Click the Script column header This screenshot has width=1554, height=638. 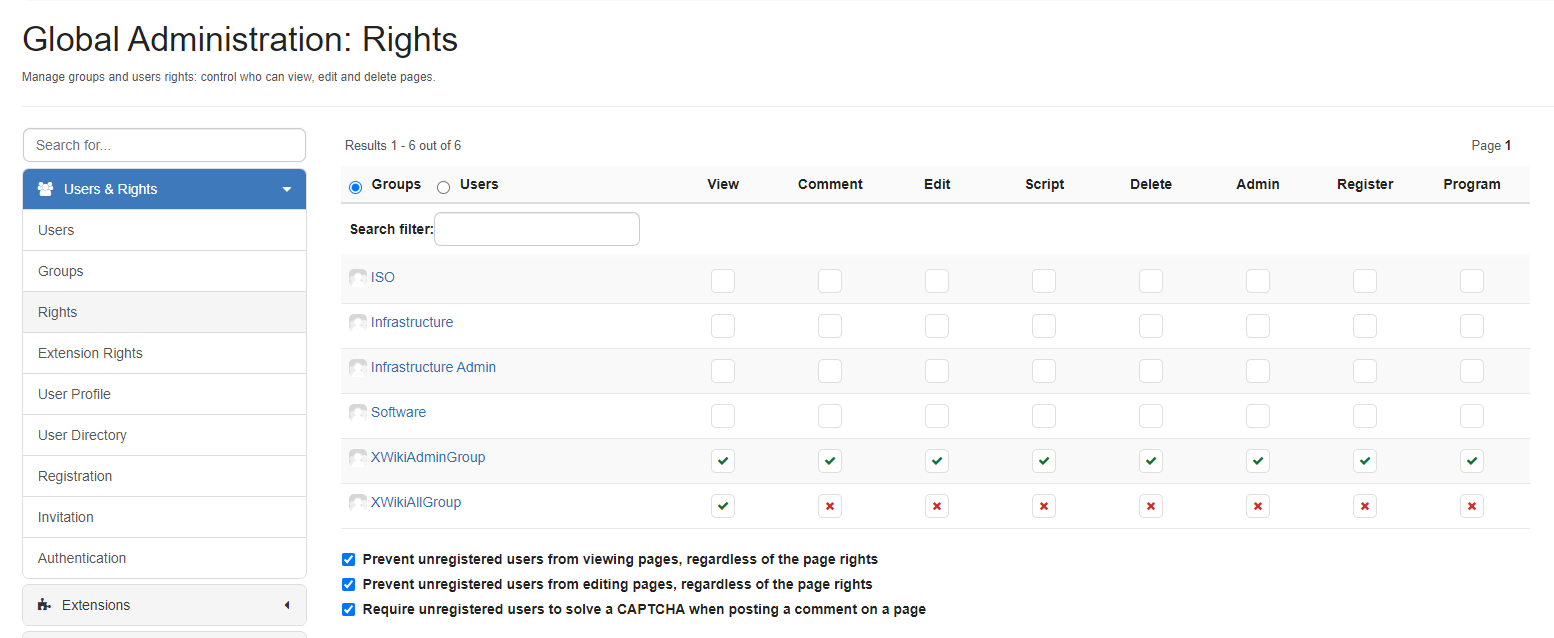(x=1044, y=184)
